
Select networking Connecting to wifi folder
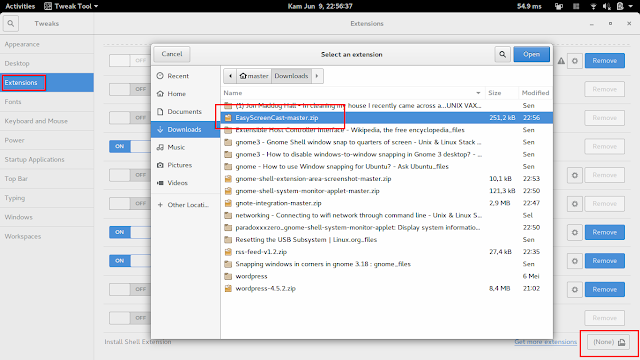pos(387,215)
